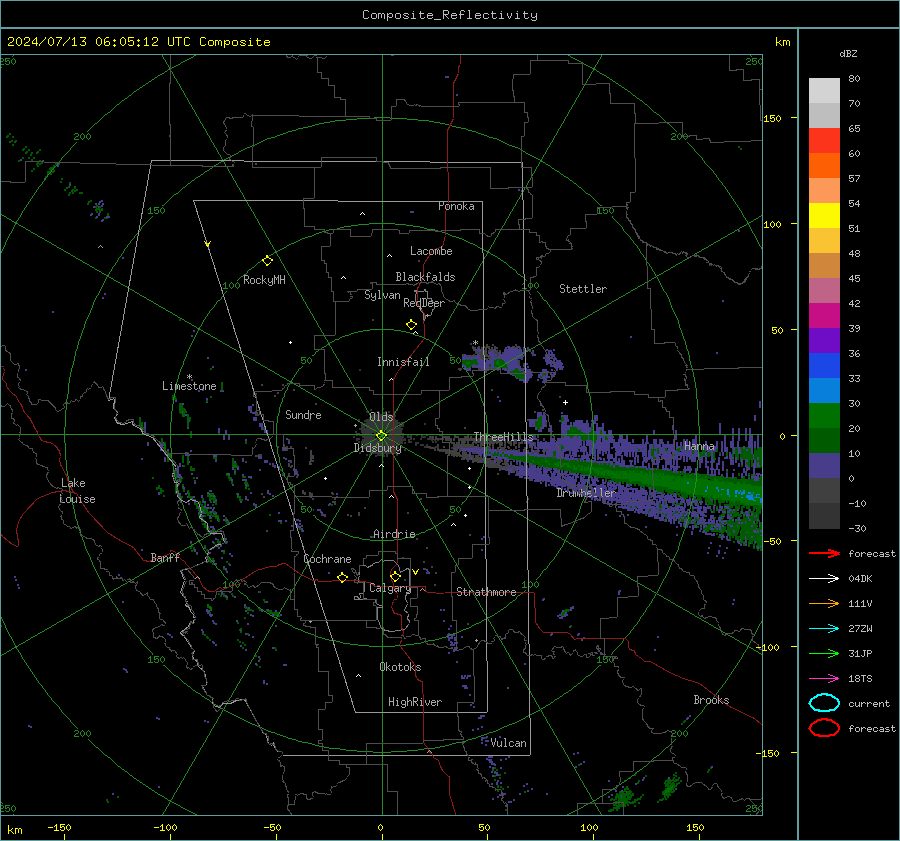Click the yellow diamond marker near Cochrane
Viewport: 900px width, 841px height.
(342, 577)
